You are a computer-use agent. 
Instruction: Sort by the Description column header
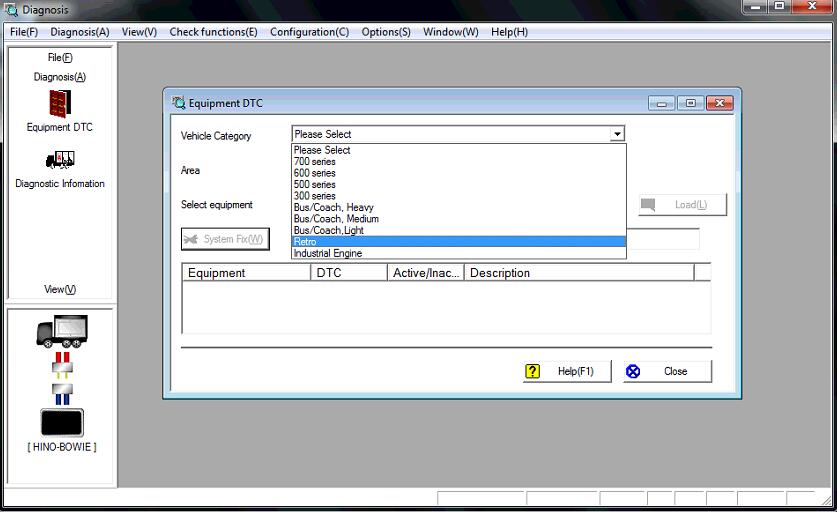579,273
